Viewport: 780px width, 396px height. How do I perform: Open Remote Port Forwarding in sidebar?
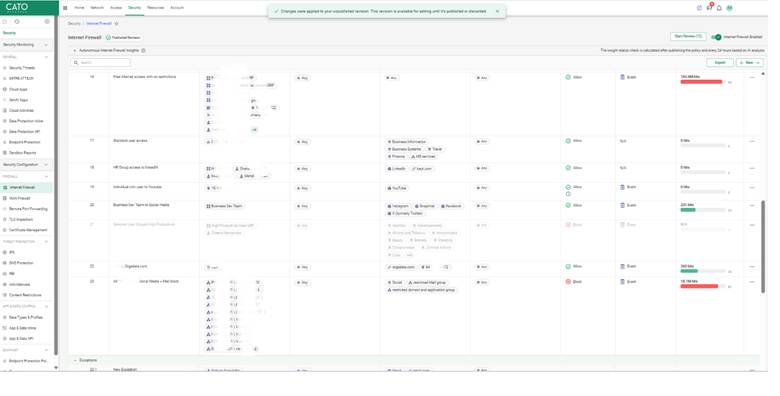[28, 209]
